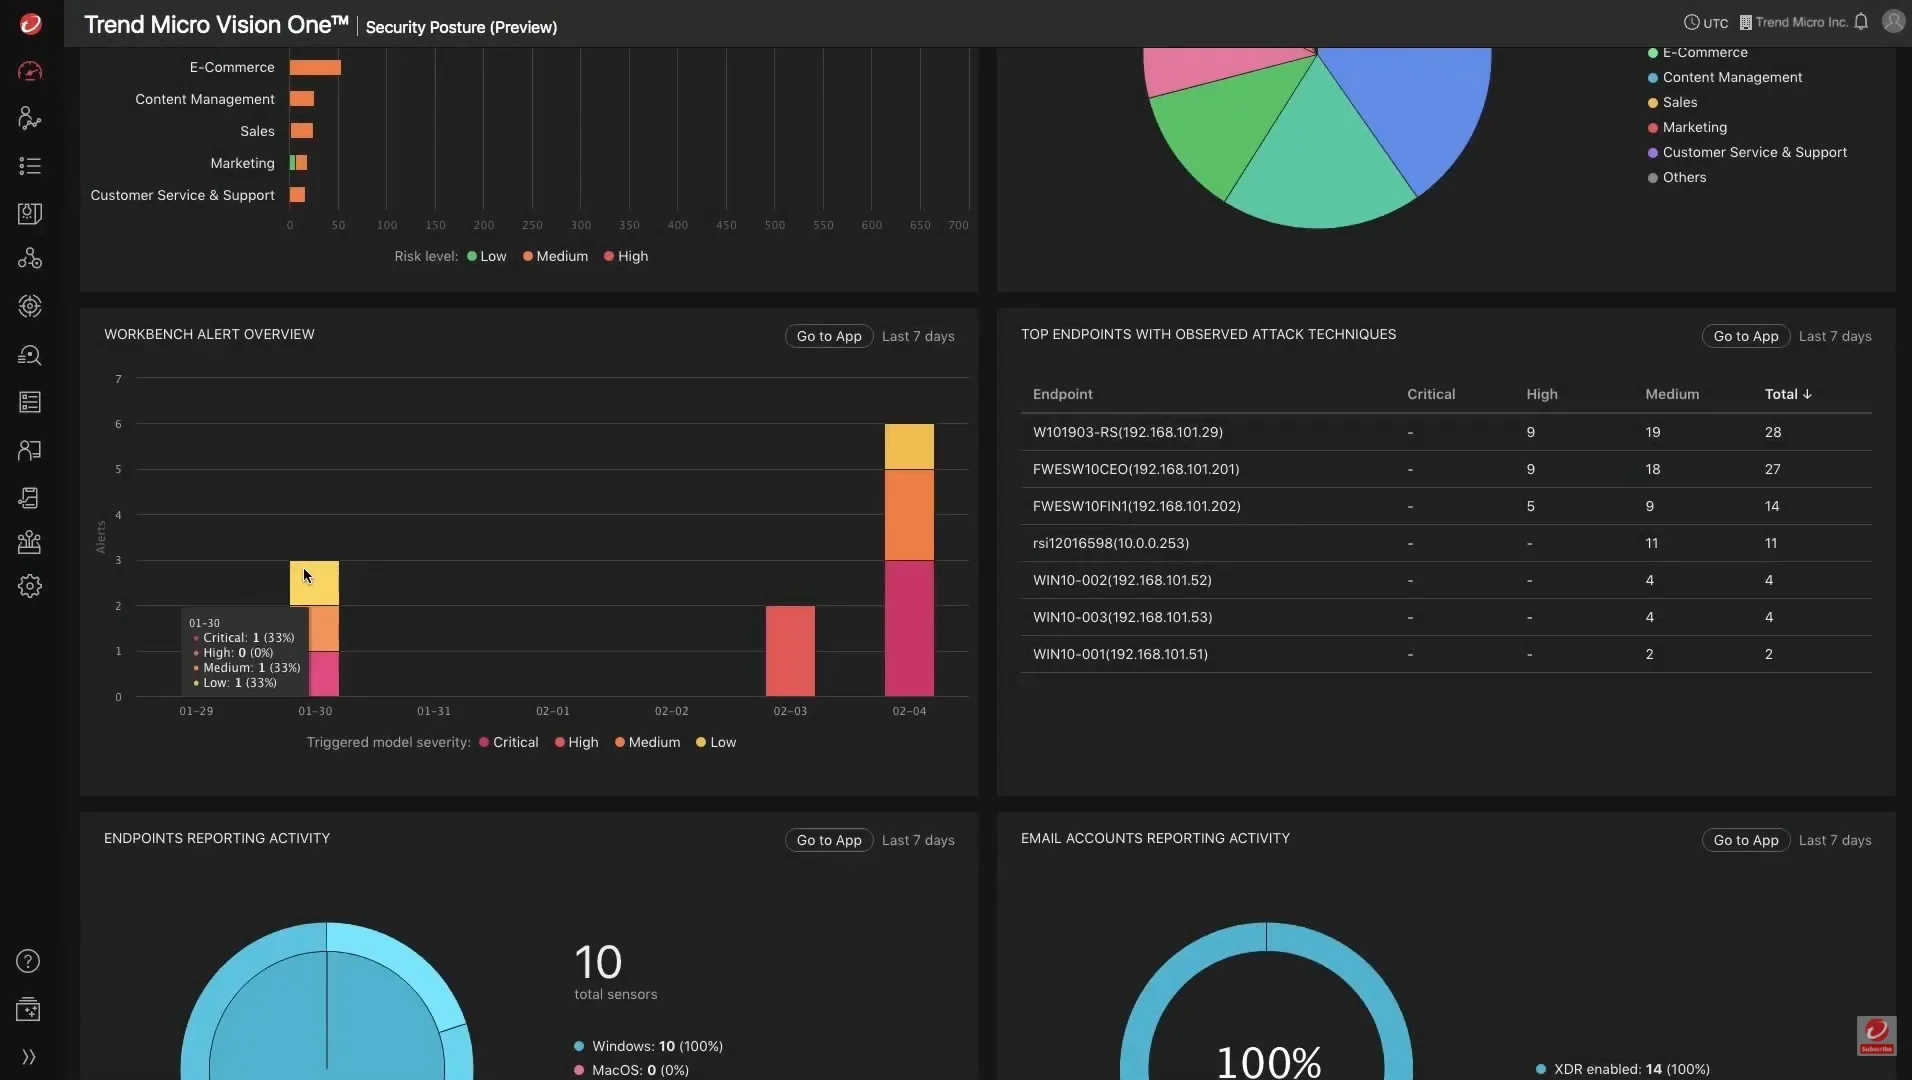Viewport: 1912px width, 1080px height.
Task: Toggle the Critical severity legend item
Action: point(509,742)
